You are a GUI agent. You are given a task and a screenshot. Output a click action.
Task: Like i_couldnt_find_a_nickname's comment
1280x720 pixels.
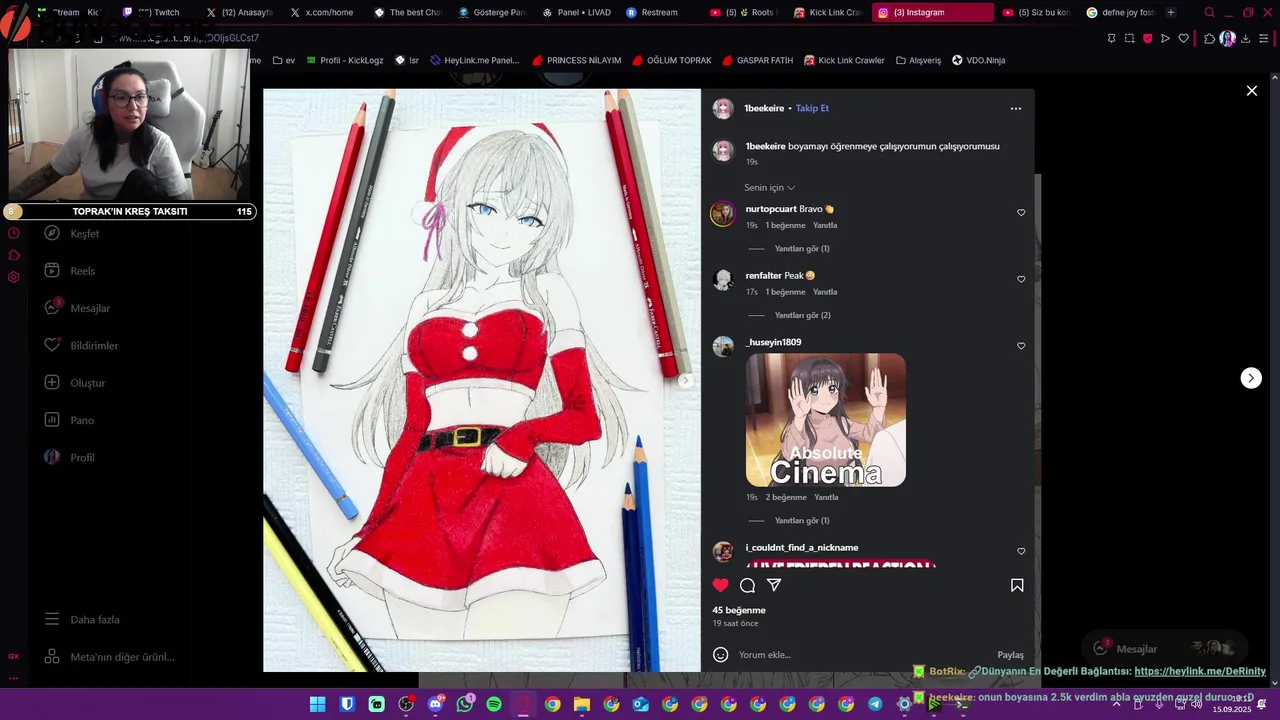tap(1021, 551)
